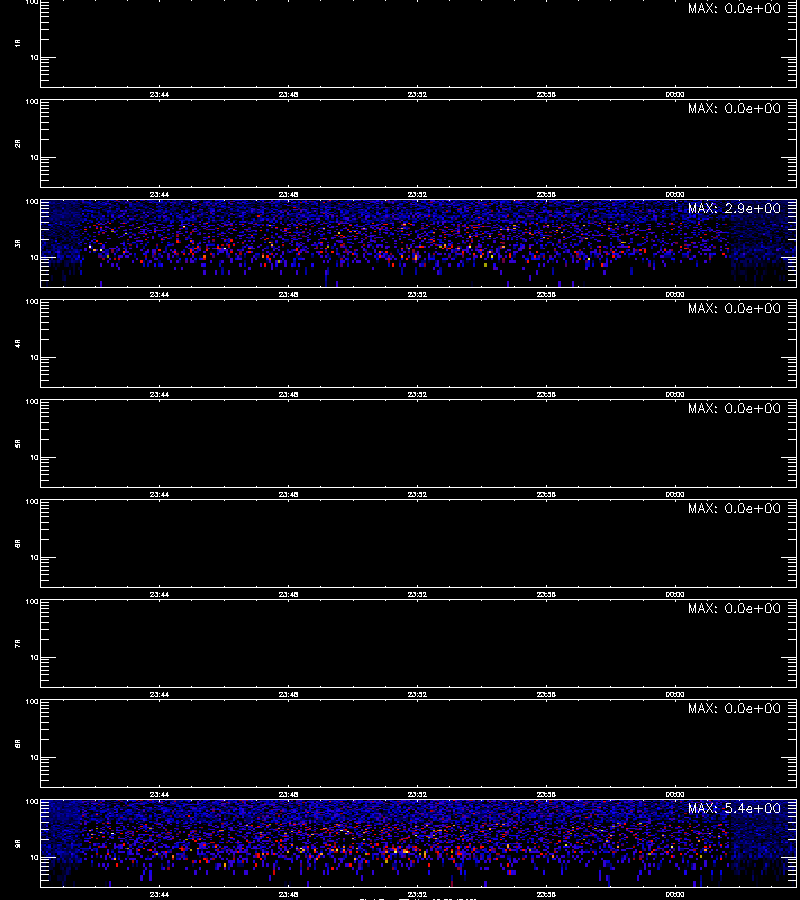The height and width of the screenshot is (900, 800).
Task: Click the 23:52 tick label under 3R panel
Action: pyautogui.click(x=417, y=294)
